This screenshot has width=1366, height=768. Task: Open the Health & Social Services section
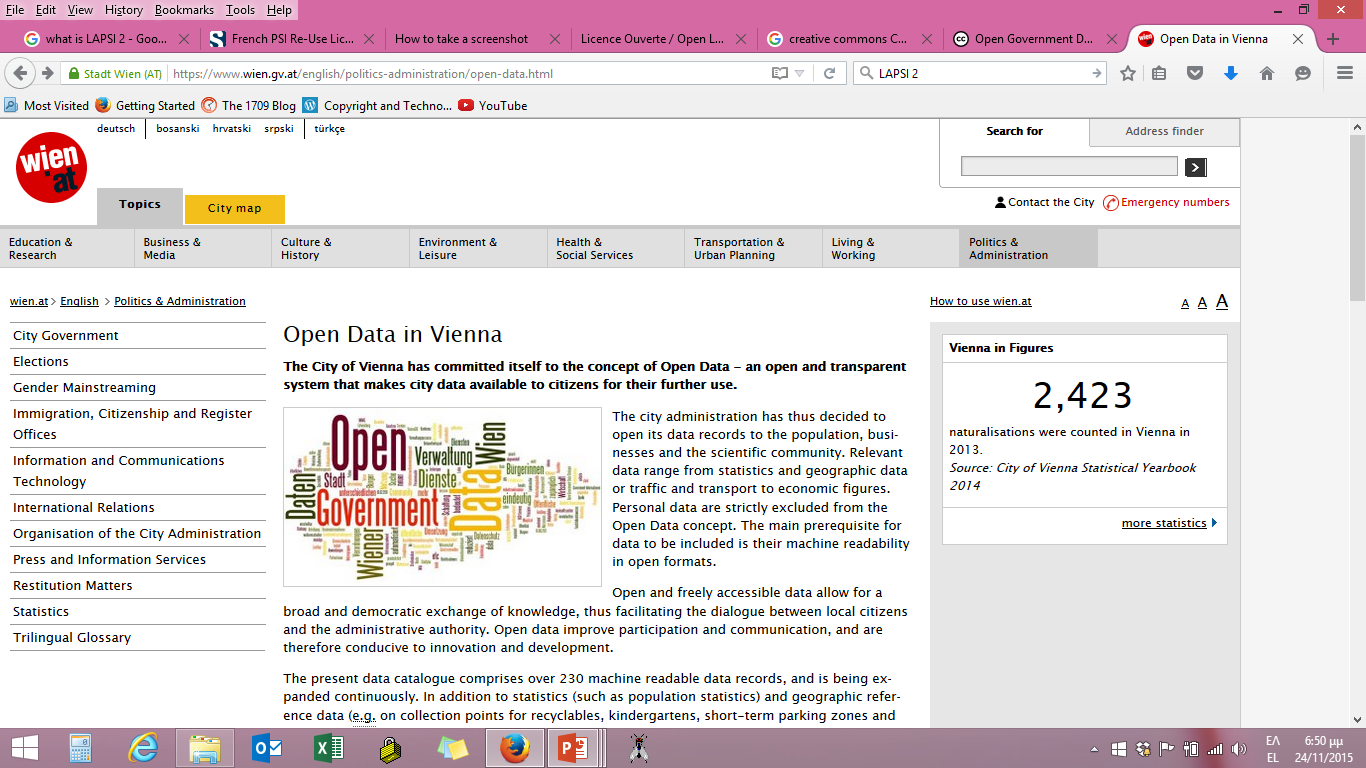(x=616, y=248)
